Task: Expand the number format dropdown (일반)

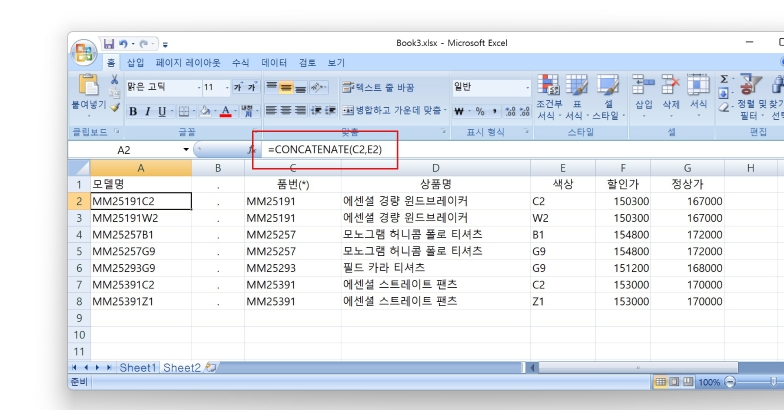Action: tap(527, 87)
